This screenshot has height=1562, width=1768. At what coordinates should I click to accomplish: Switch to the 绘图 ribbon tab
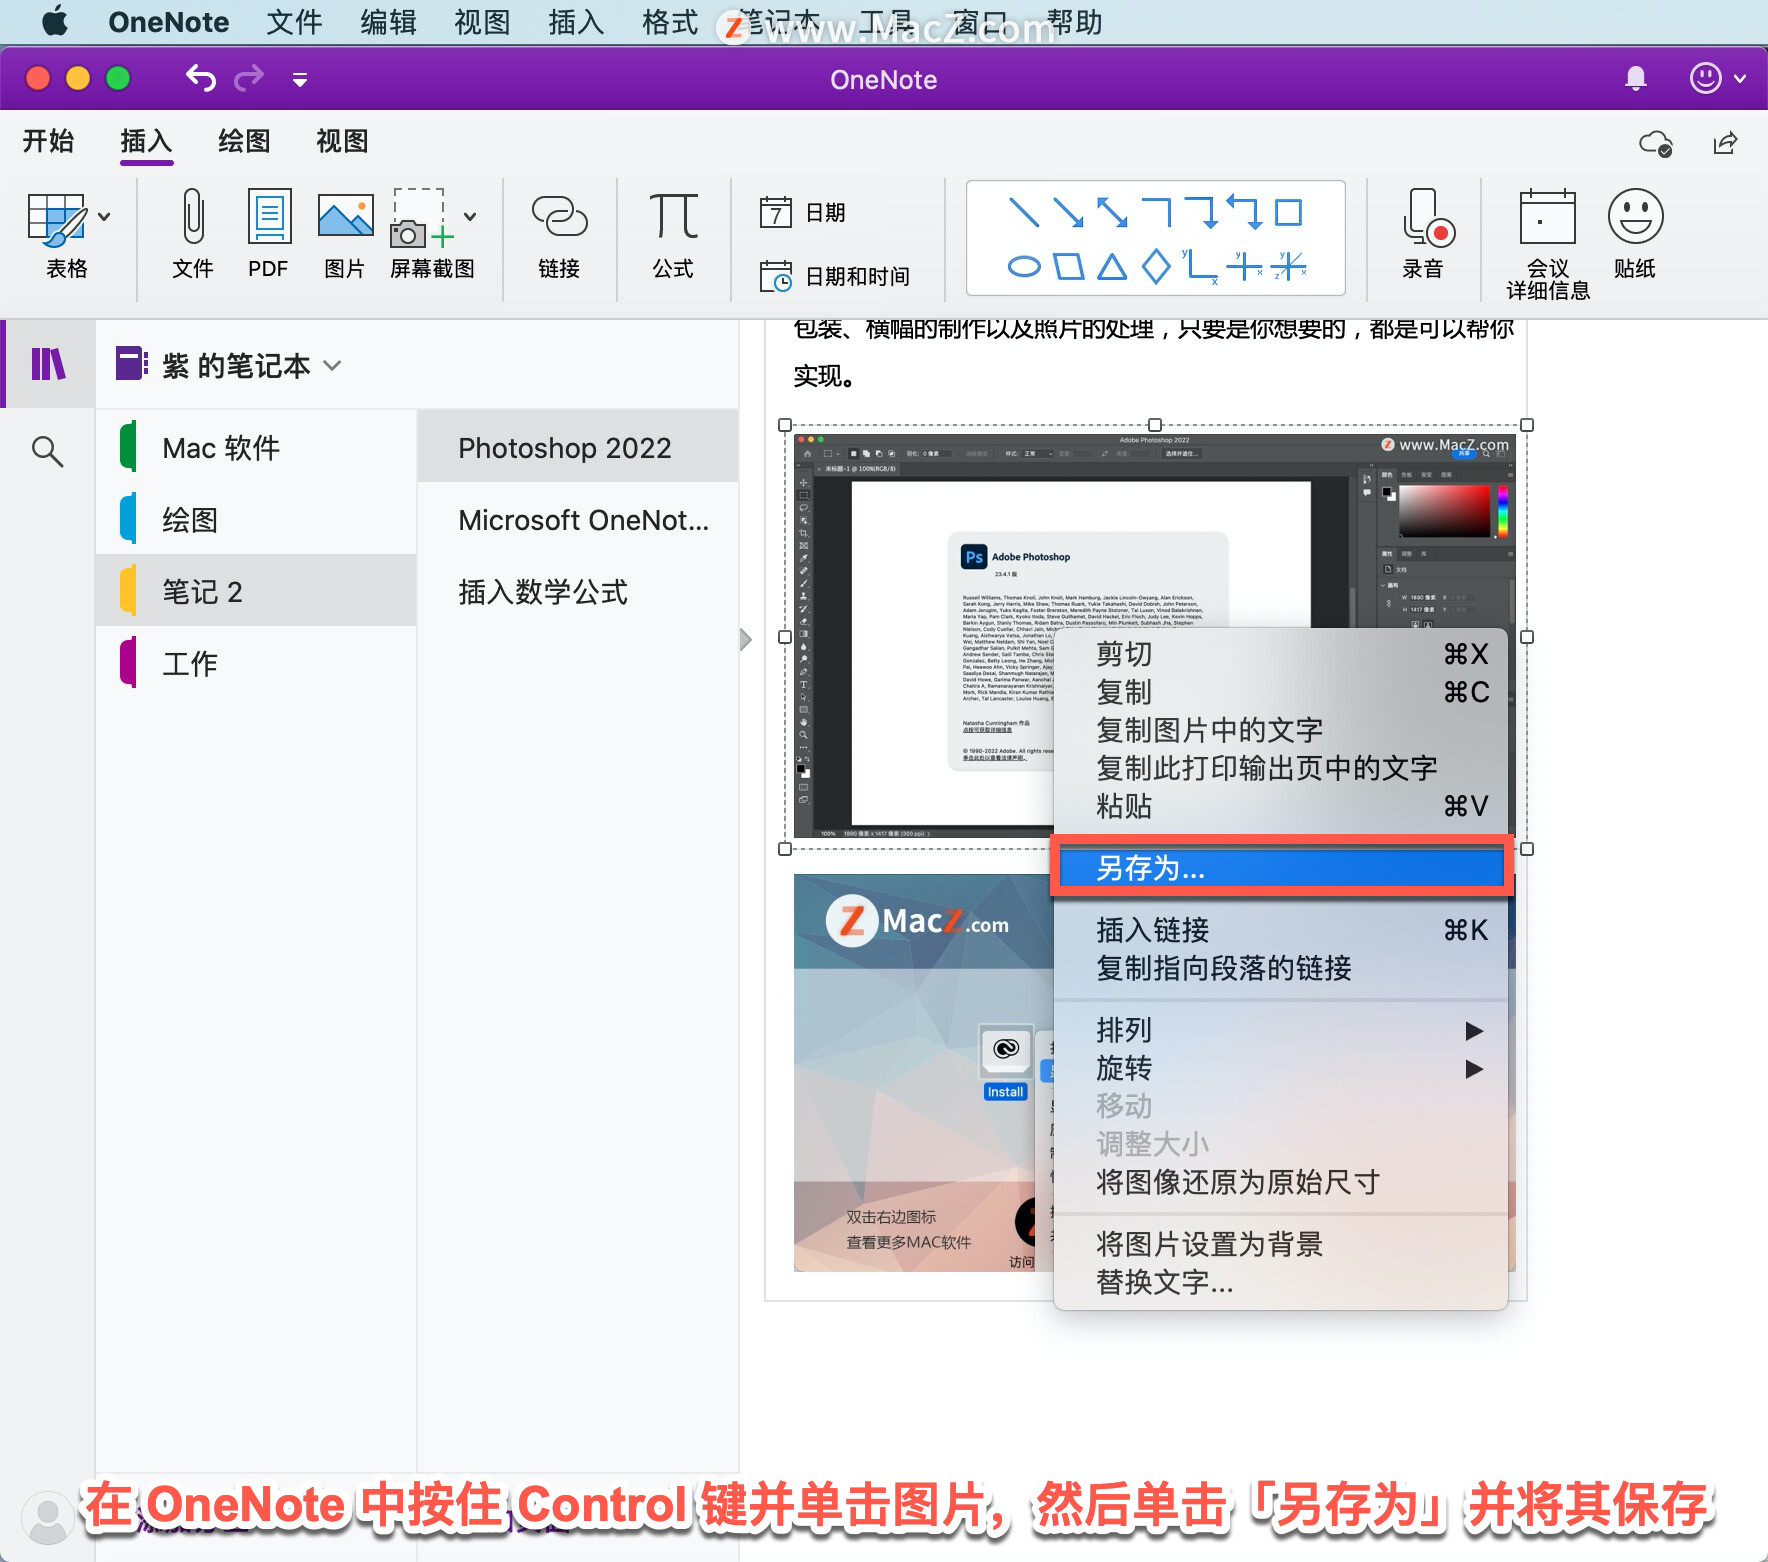click(x=244, y=141)
